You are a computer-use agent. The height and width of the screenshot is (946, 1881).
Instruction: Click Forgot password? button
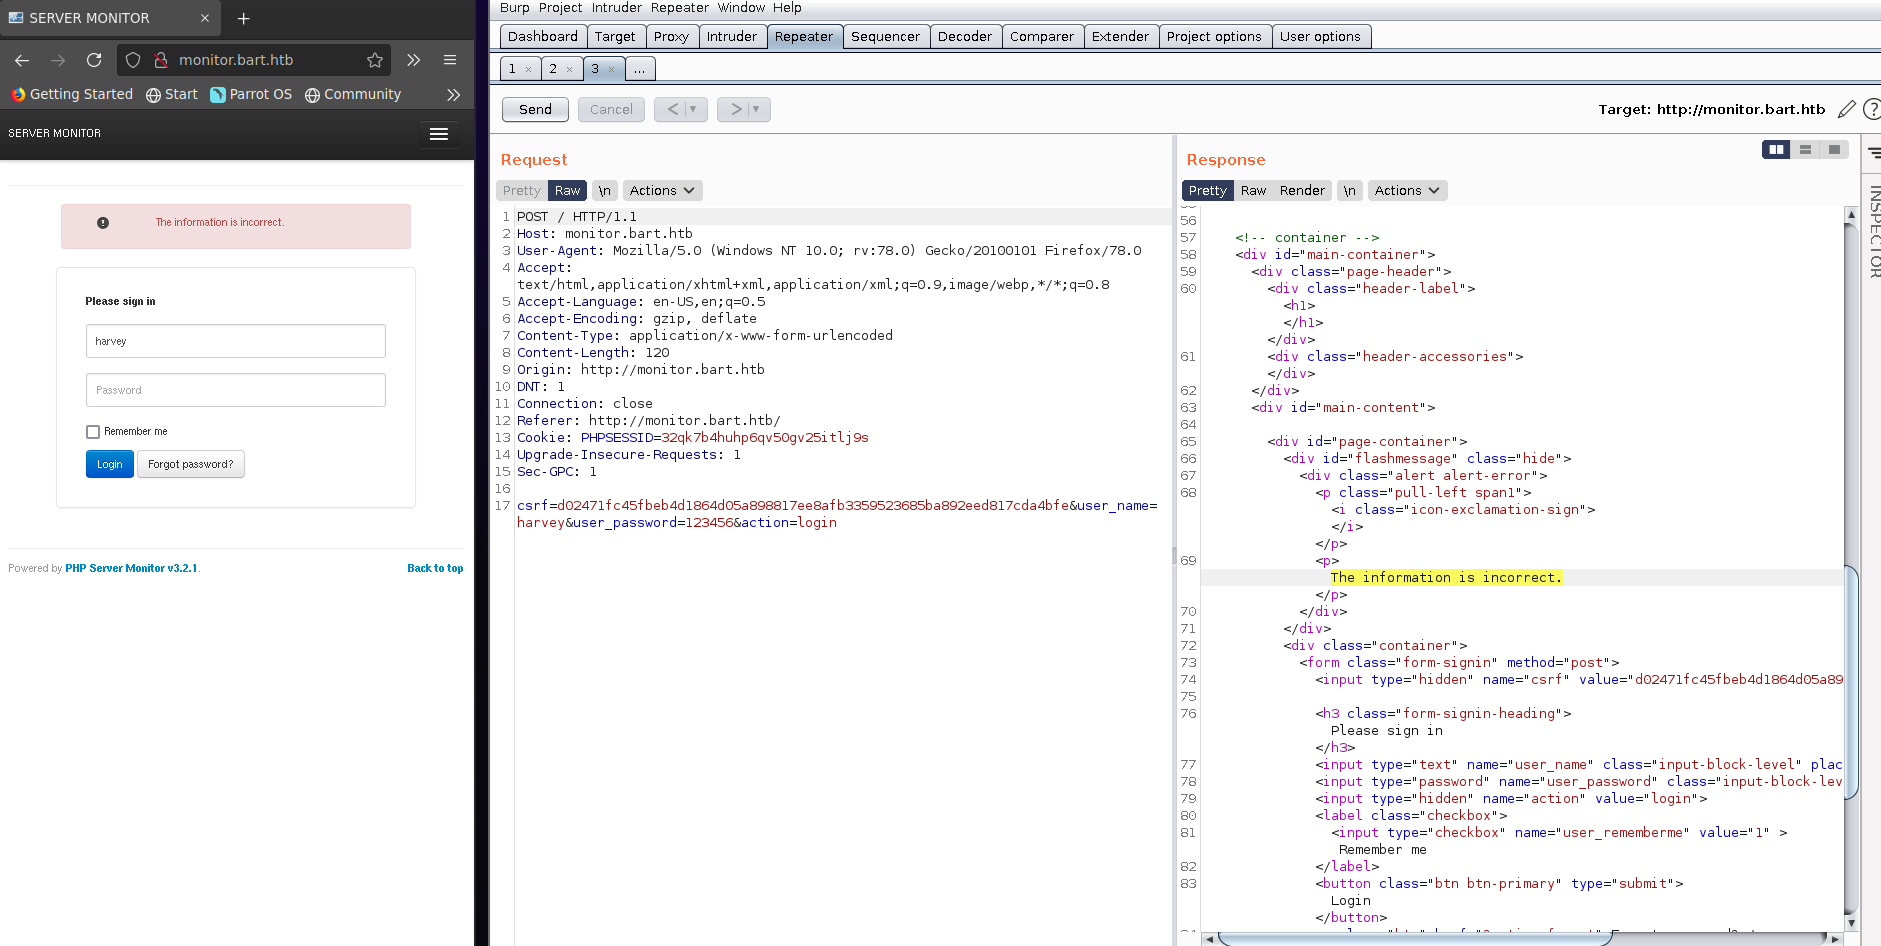pyautogui.click(x=191, y=464)
